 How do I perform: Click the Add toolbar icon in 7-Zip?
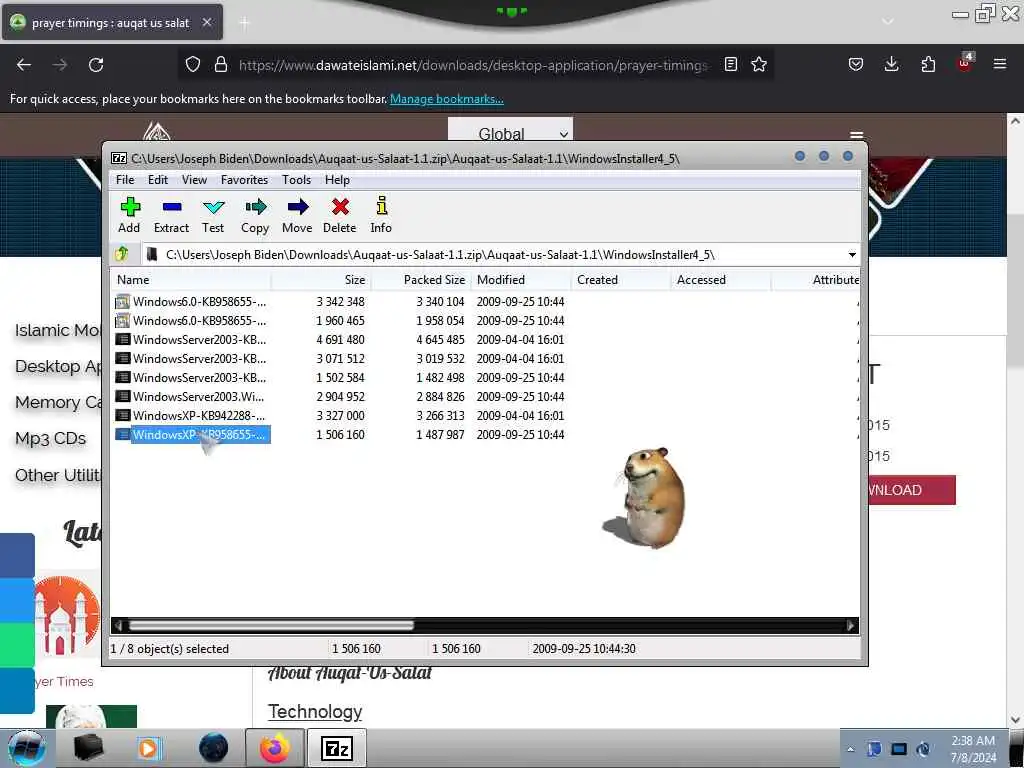pyautogui.click(x=129, y=215)
